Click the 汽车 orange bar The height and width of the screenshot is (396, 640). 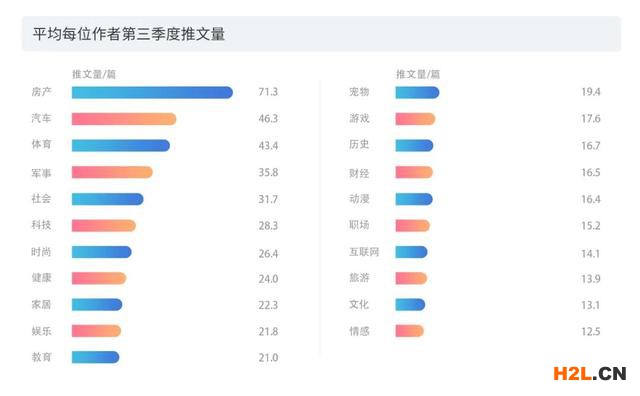tap(124, 119)
